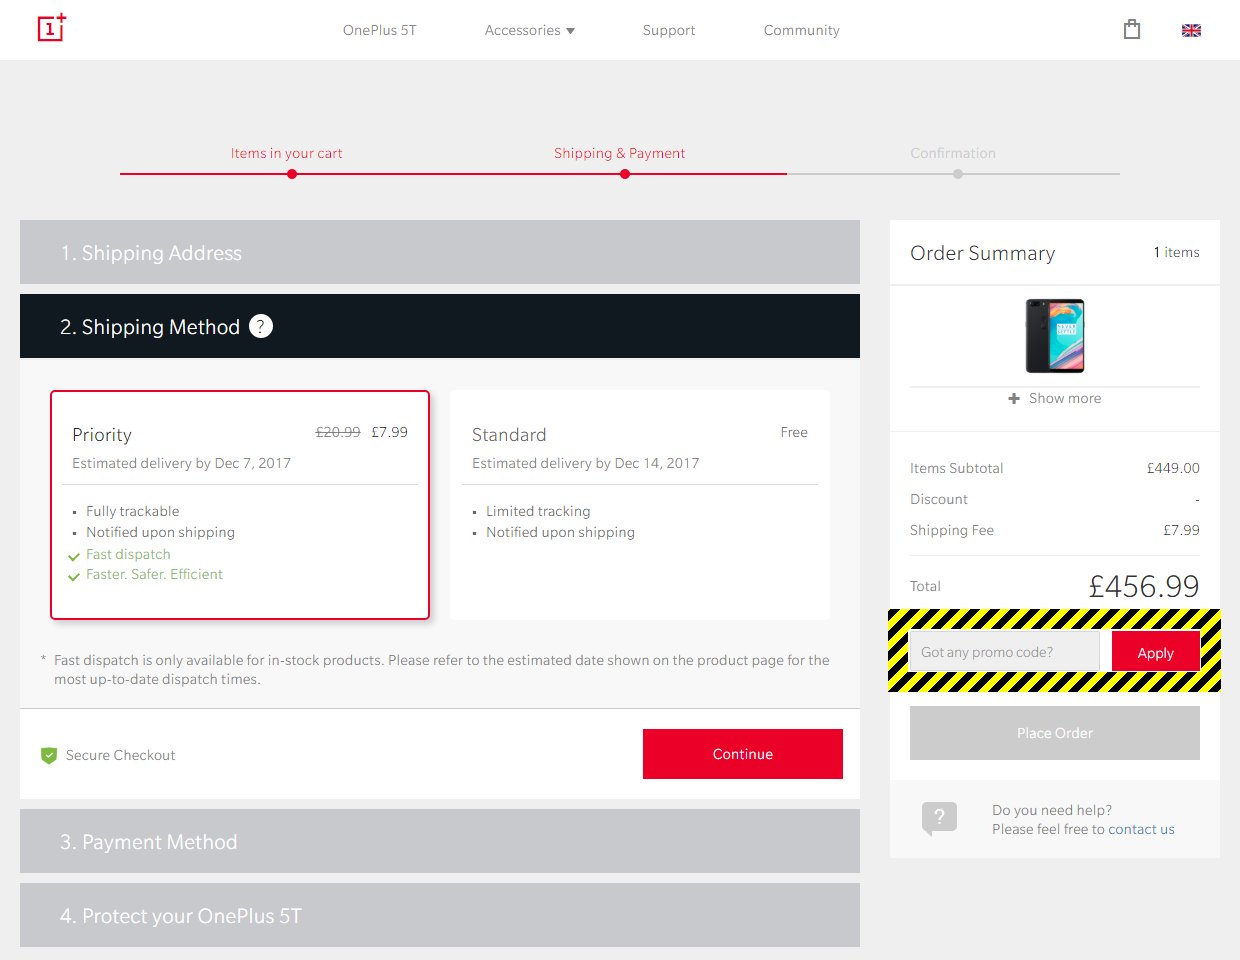Image resolution: width=1240 pixels, height=960 pixels.
Task: Click Show more in Order Summary
Action: point(1065,398)
